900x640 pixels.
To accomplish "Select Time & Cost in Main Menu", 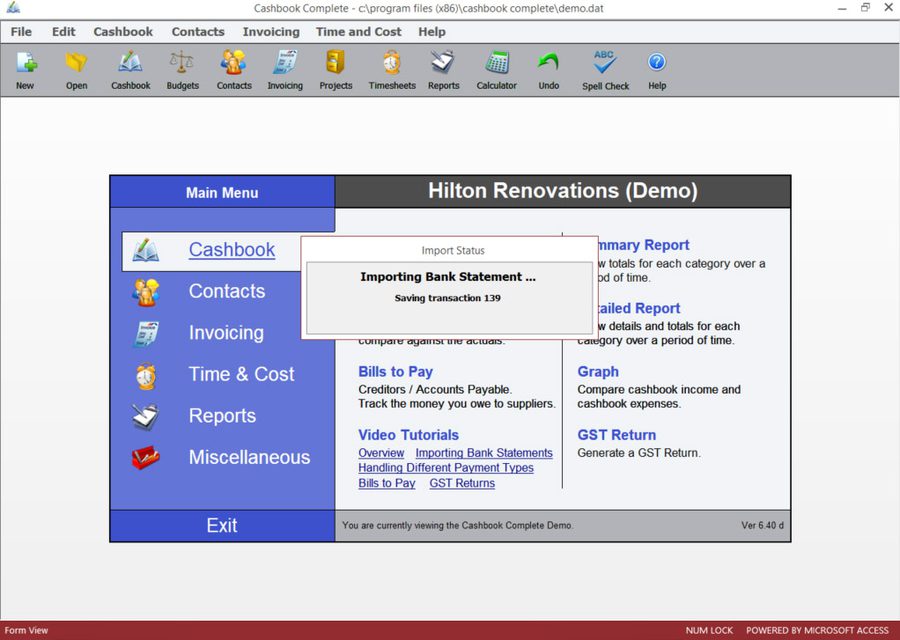I will pos(241,374).
